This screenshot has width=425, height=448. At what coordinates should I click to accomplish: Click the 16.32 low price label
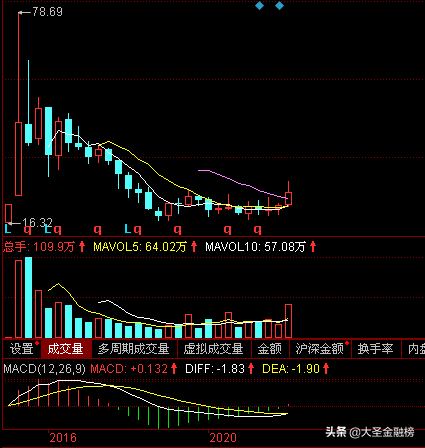point(37,222)
